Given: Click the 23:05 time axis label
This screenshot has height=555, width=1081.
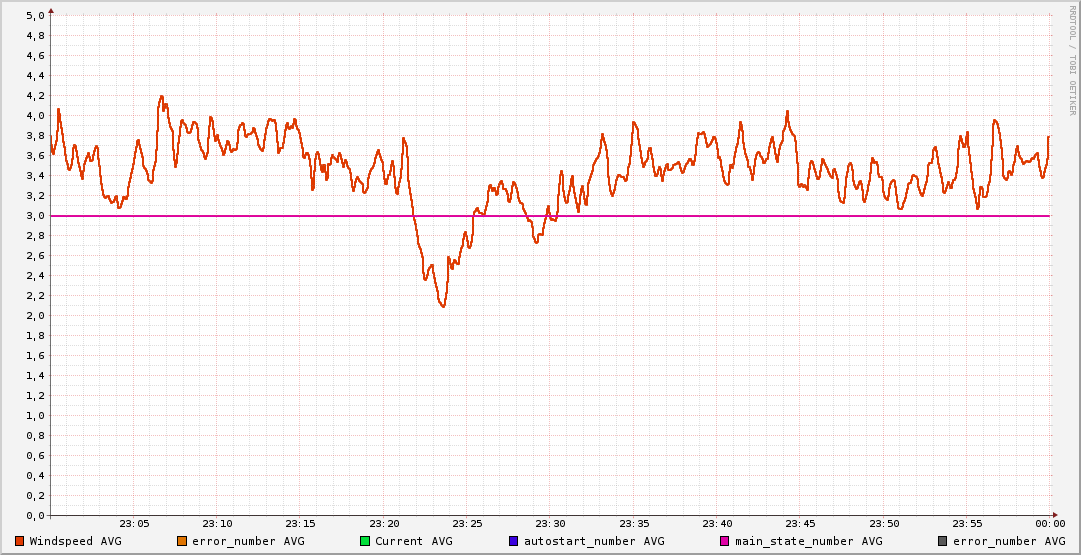Looking at the screenshot, I should [134, 523].
